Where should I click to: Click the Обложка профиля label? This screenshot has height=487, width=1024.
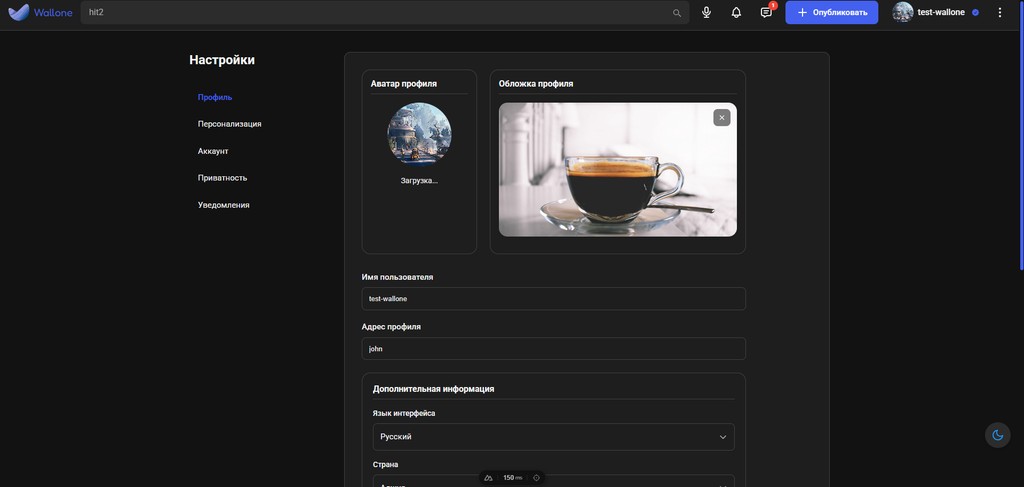pos(536,84)
